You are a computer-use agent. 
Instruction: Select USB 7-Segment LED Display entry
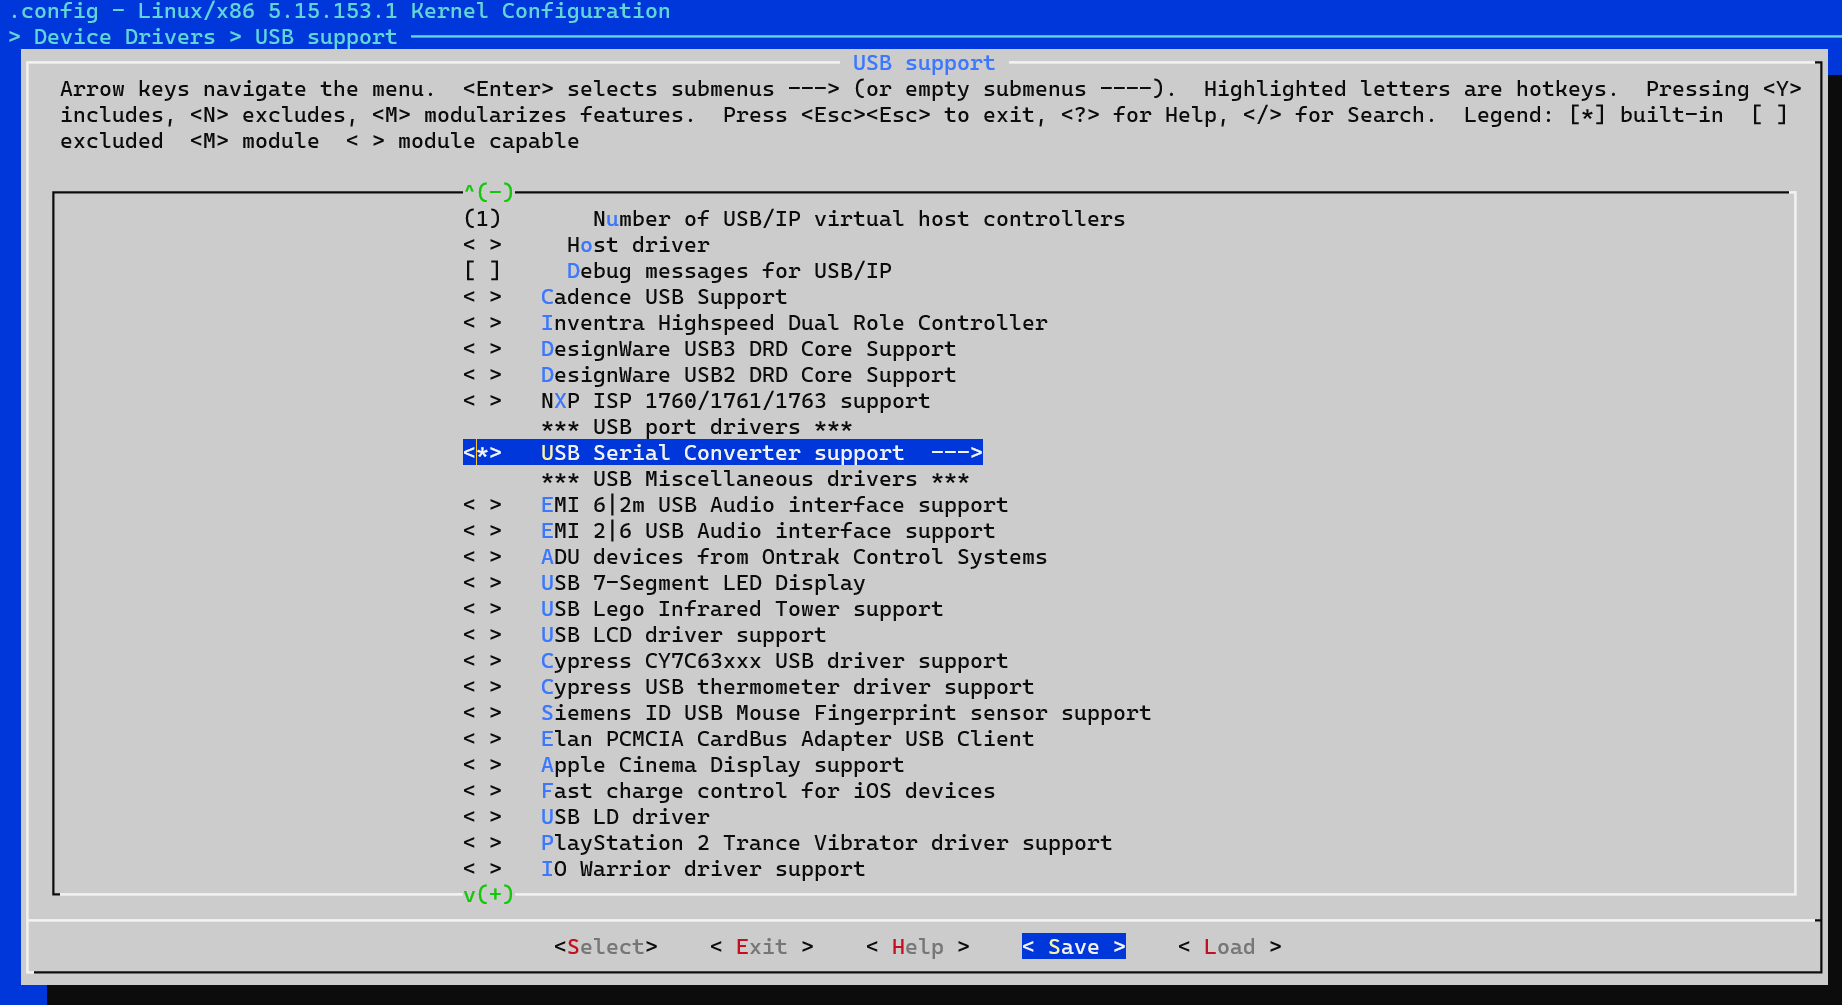pos(664,583)
